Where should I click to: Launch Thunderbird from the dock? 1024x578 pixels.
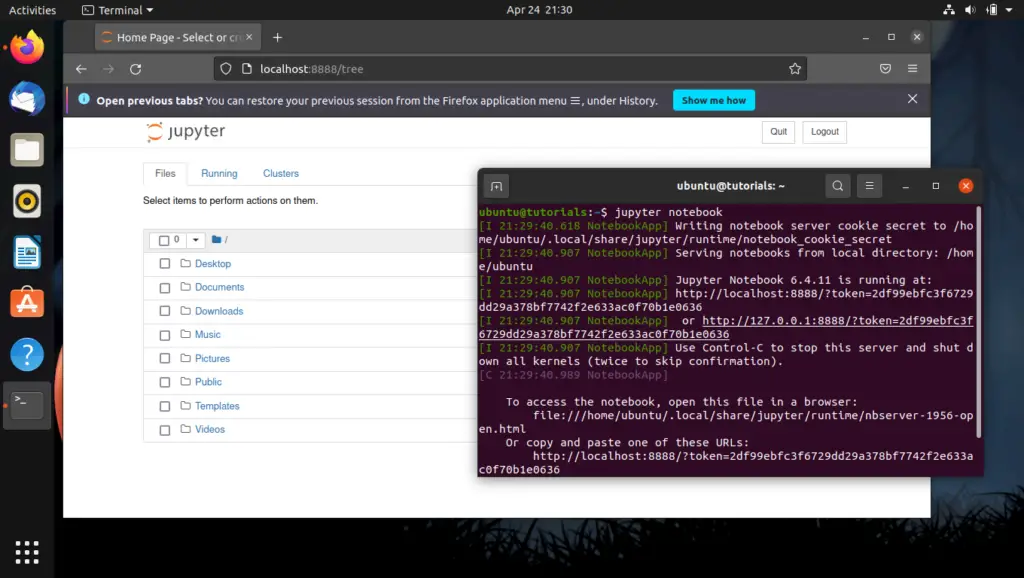[27, 99]
